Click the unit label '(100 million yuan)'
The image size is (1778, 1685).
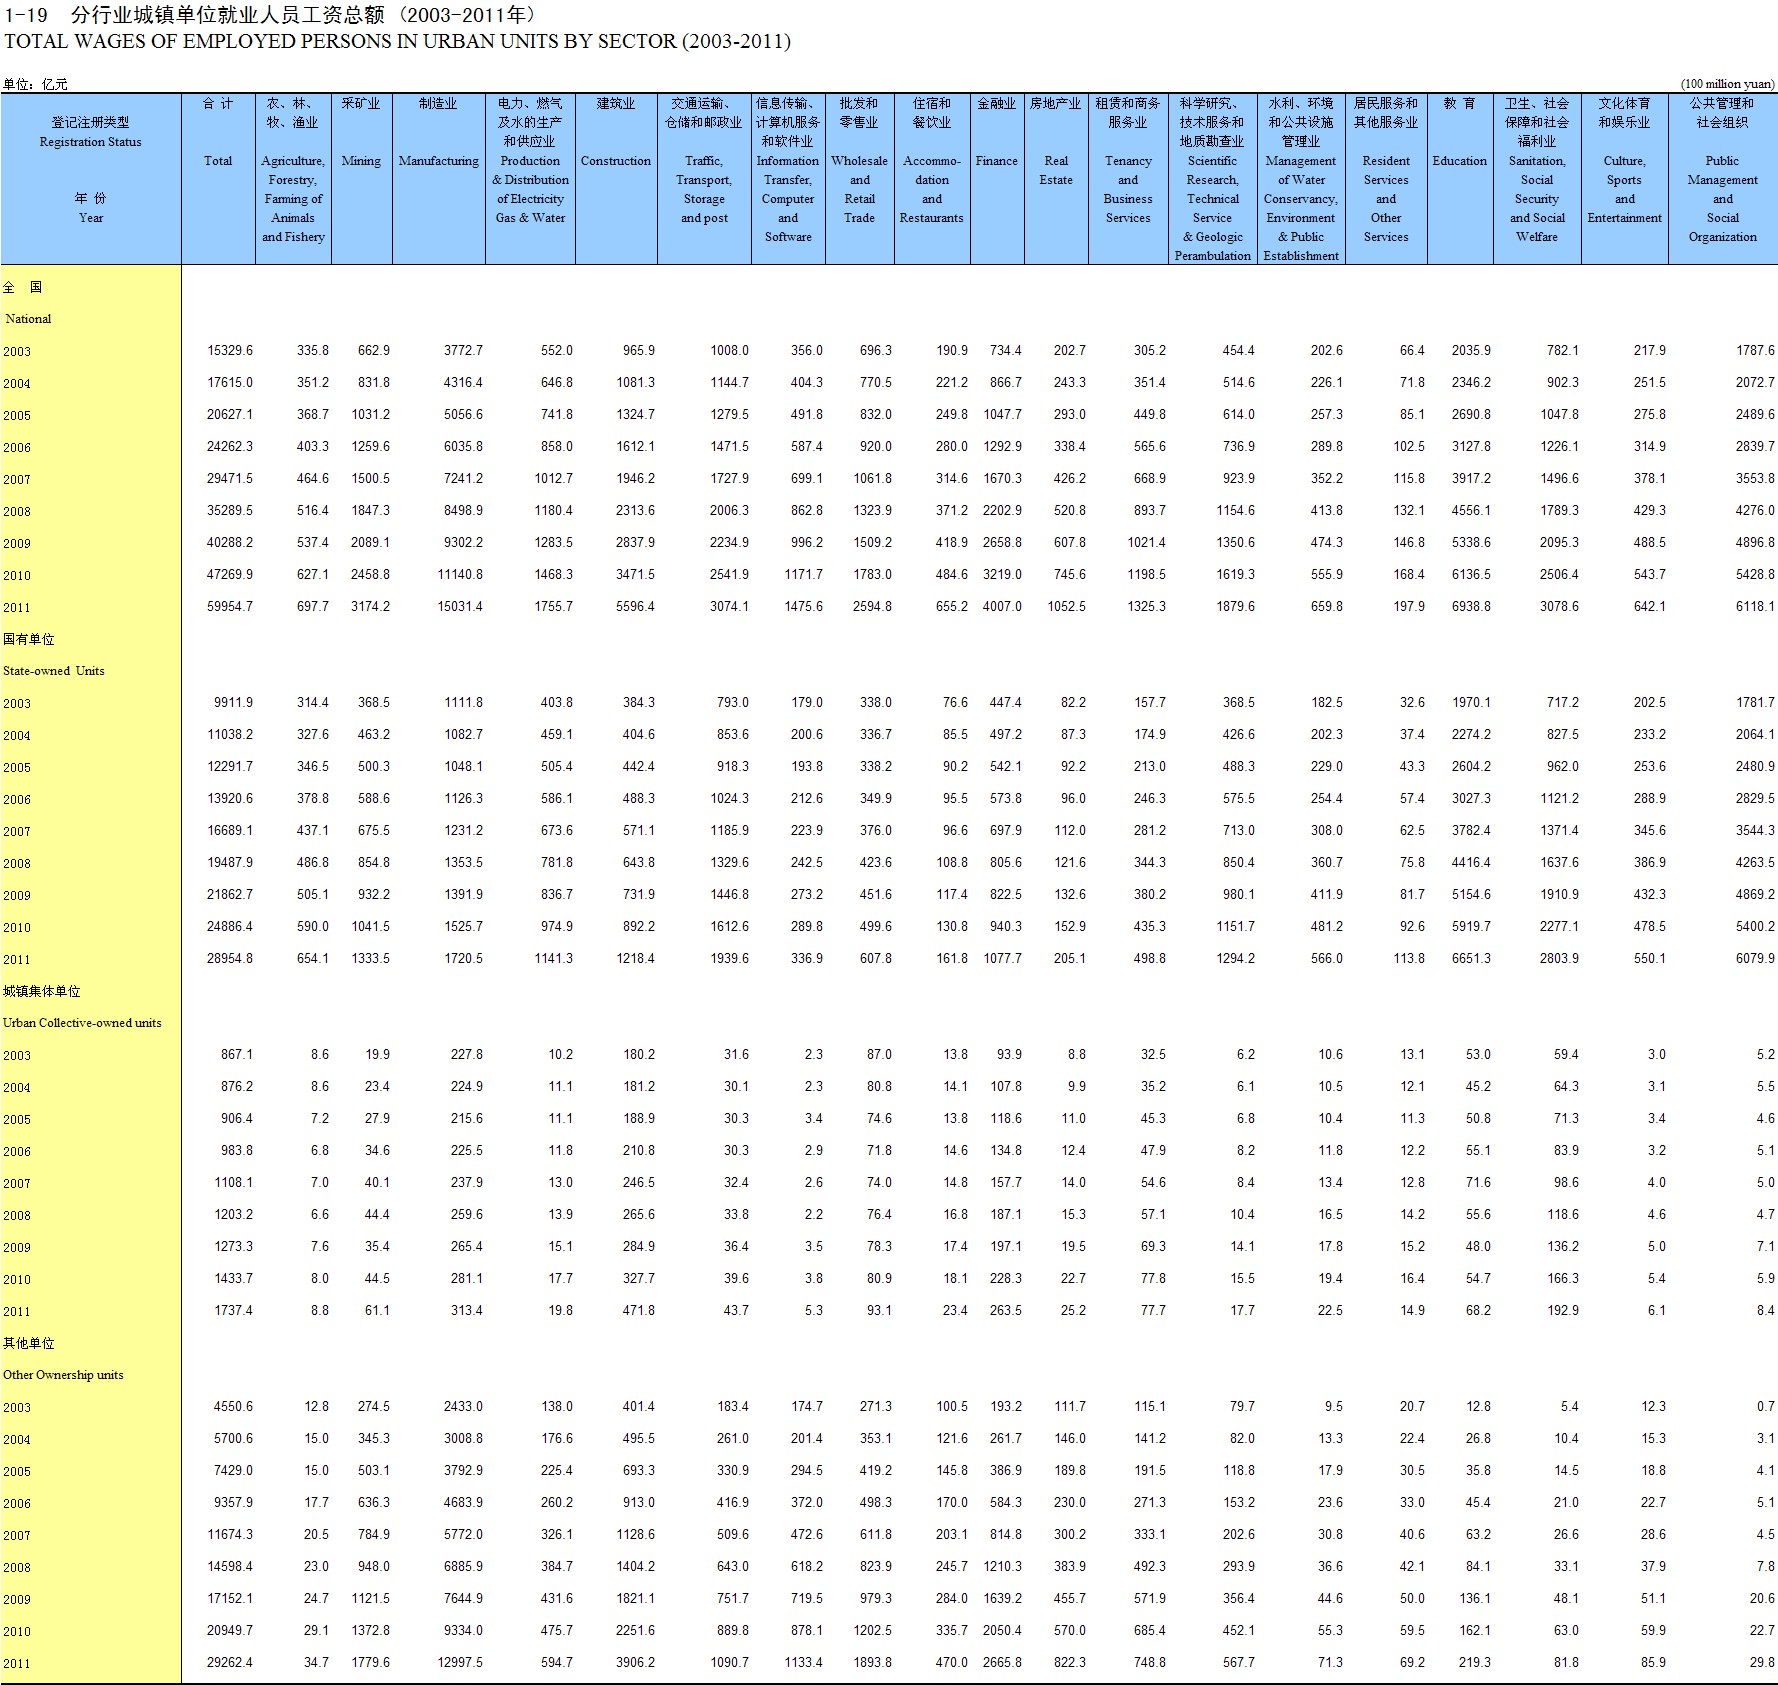(x=1727, y=84)
